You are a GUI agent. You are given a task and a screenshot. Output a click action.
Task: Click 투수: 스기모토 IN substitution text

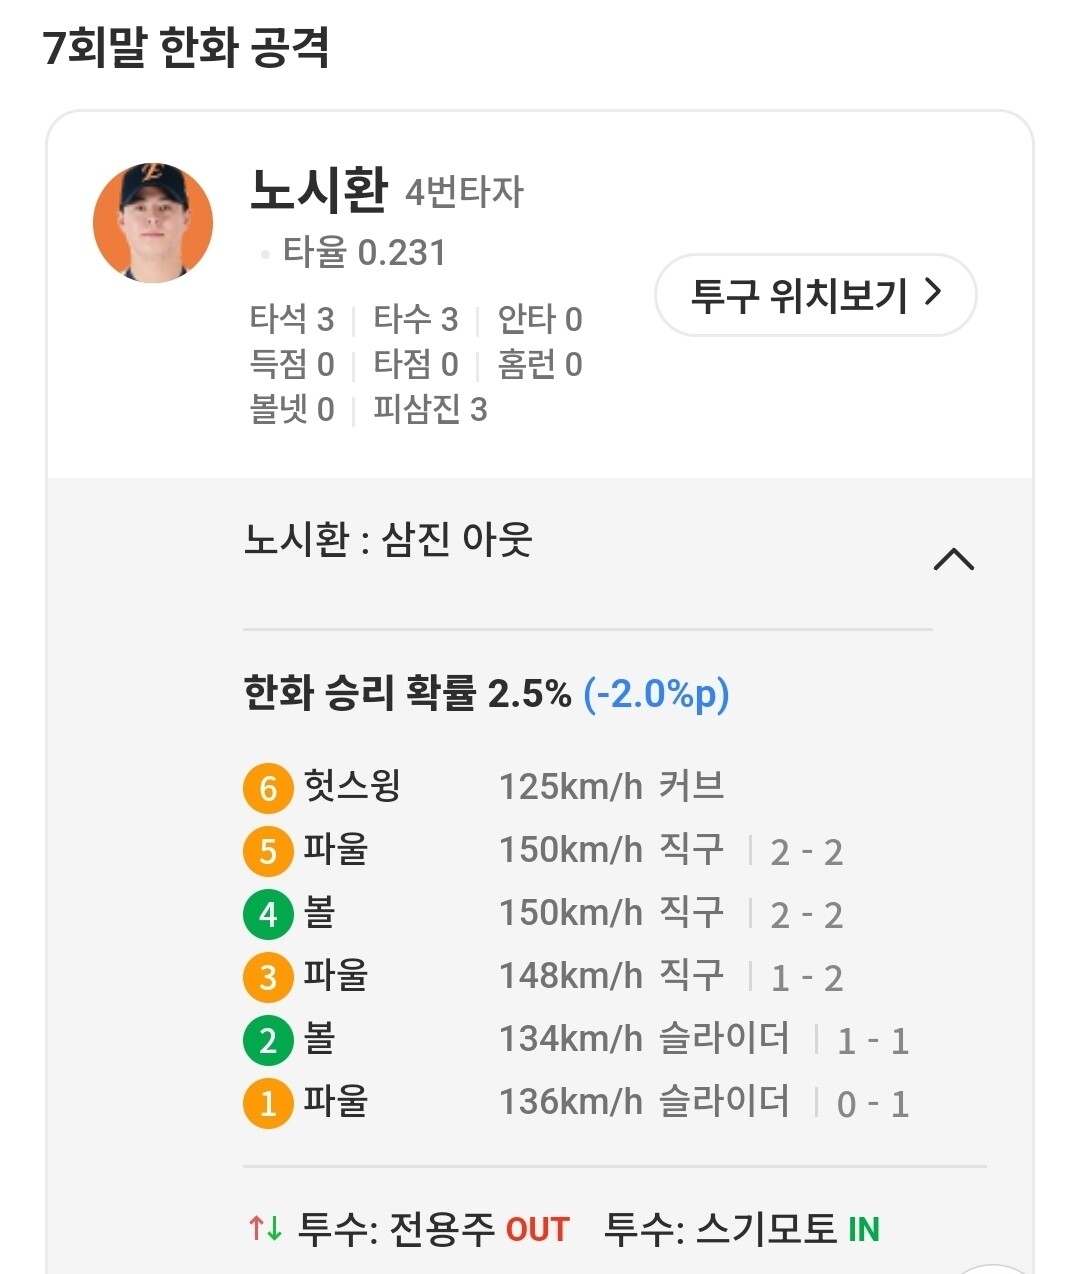pos(741,1228)
